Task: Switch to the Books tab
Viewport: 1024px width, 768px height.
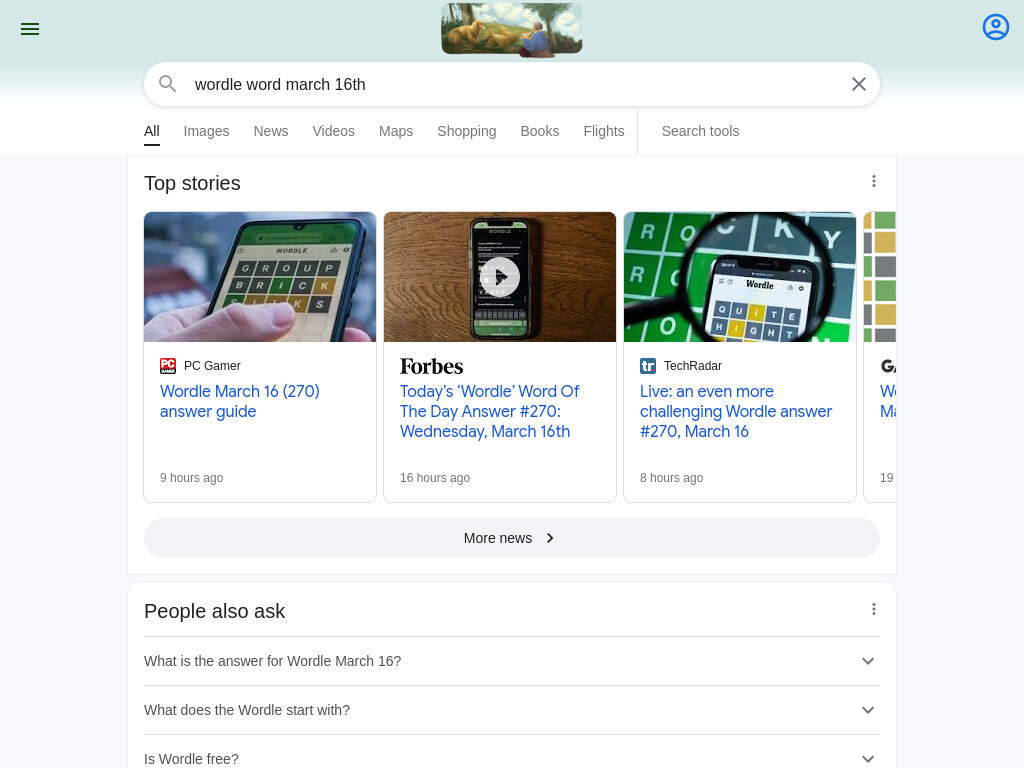Action: pyautogui.click(x=539, y=131)
